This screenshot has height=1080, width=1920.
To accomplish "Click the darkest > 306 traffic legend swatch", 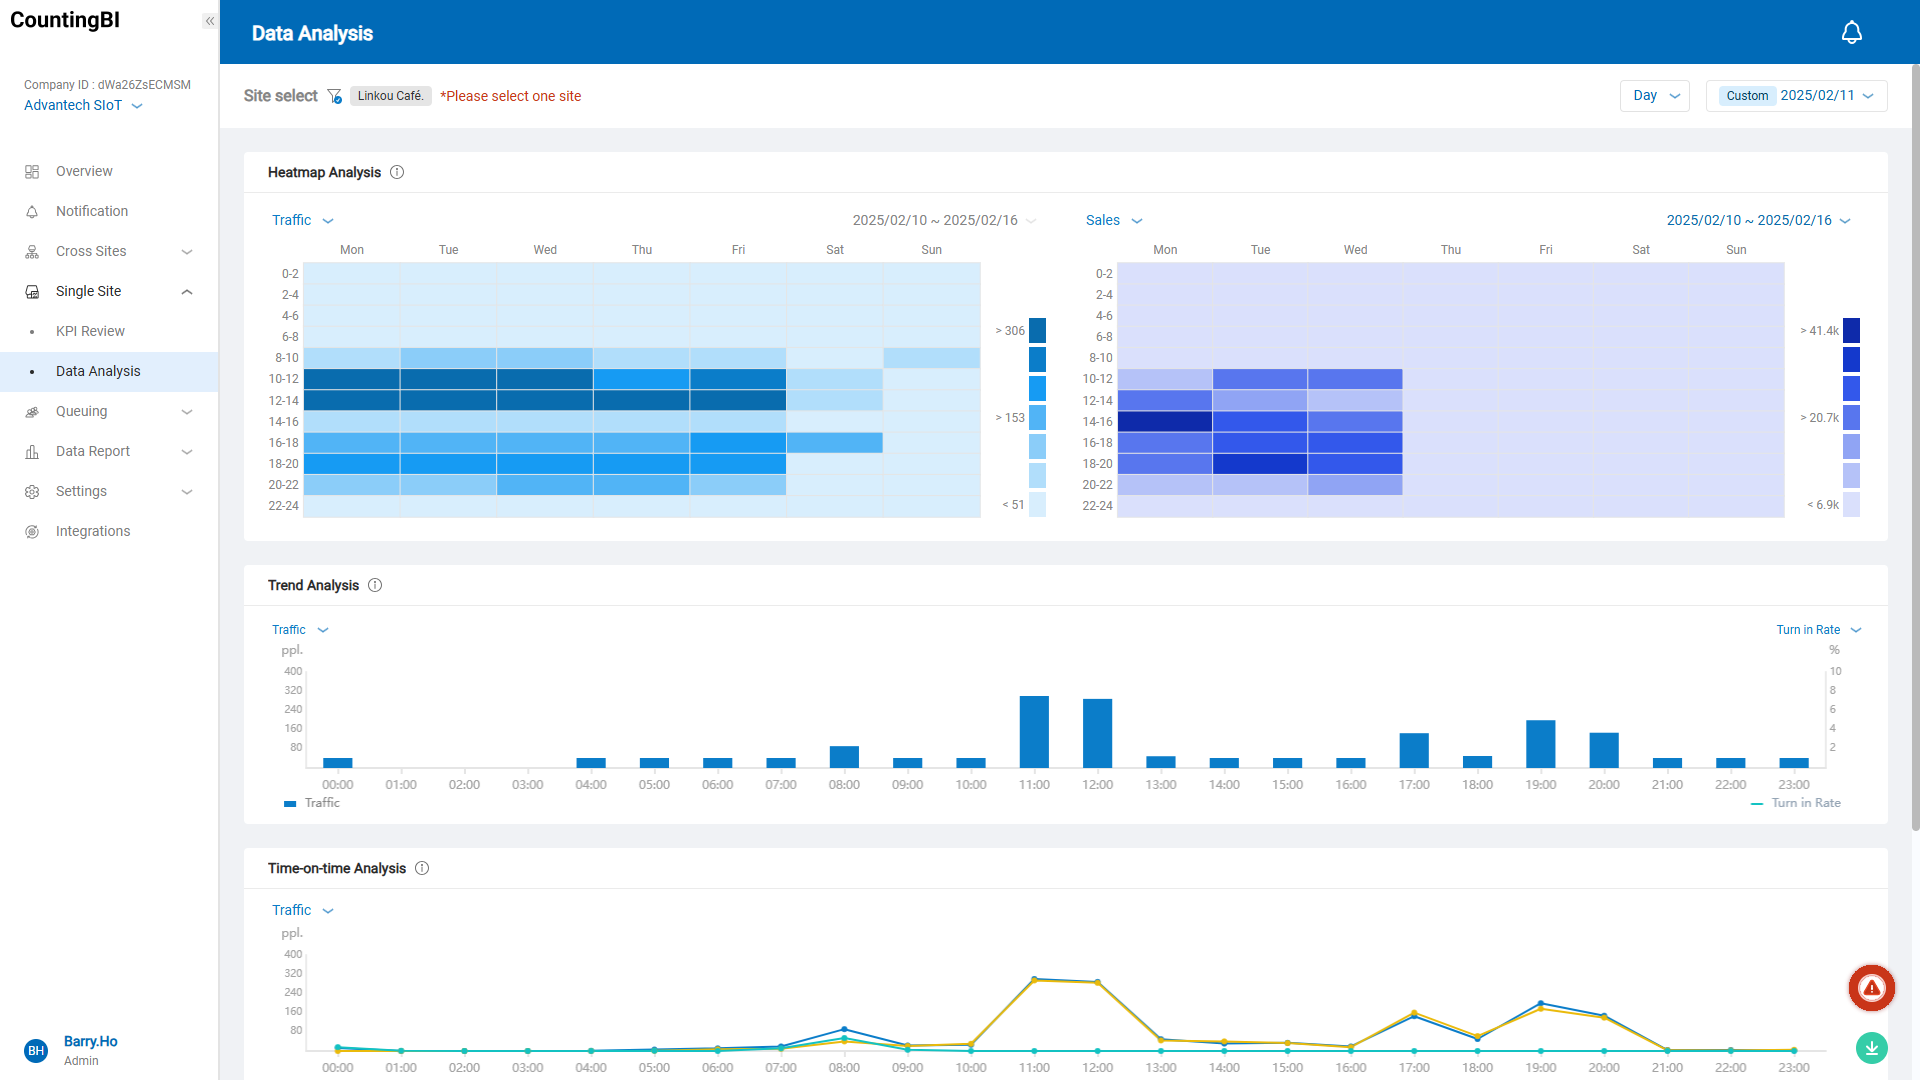I will [1037, 330].
